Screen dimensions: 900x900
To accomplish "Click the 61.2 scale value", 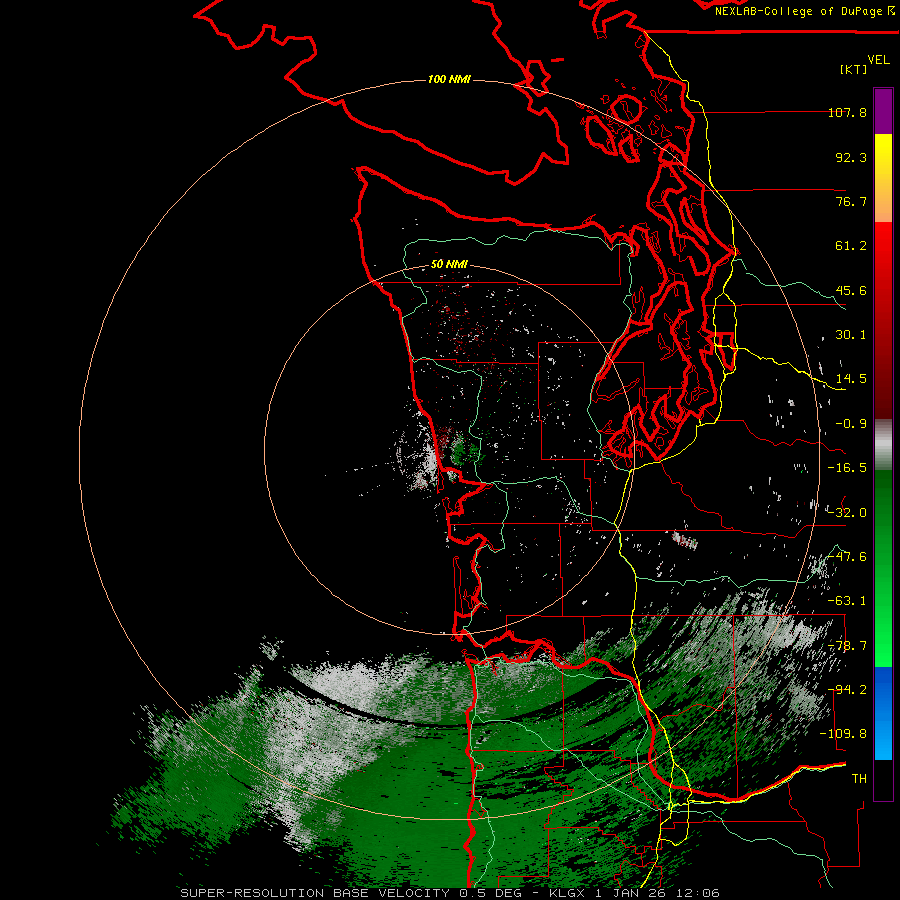I will coord(851,246).
